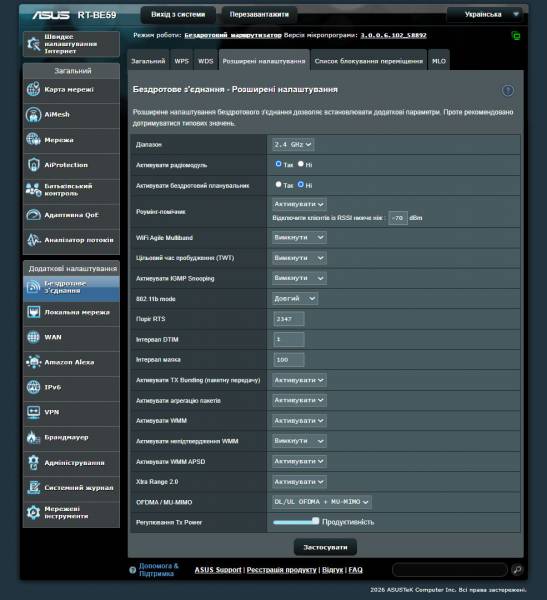Click the firmware version link

tap(393, 35)
